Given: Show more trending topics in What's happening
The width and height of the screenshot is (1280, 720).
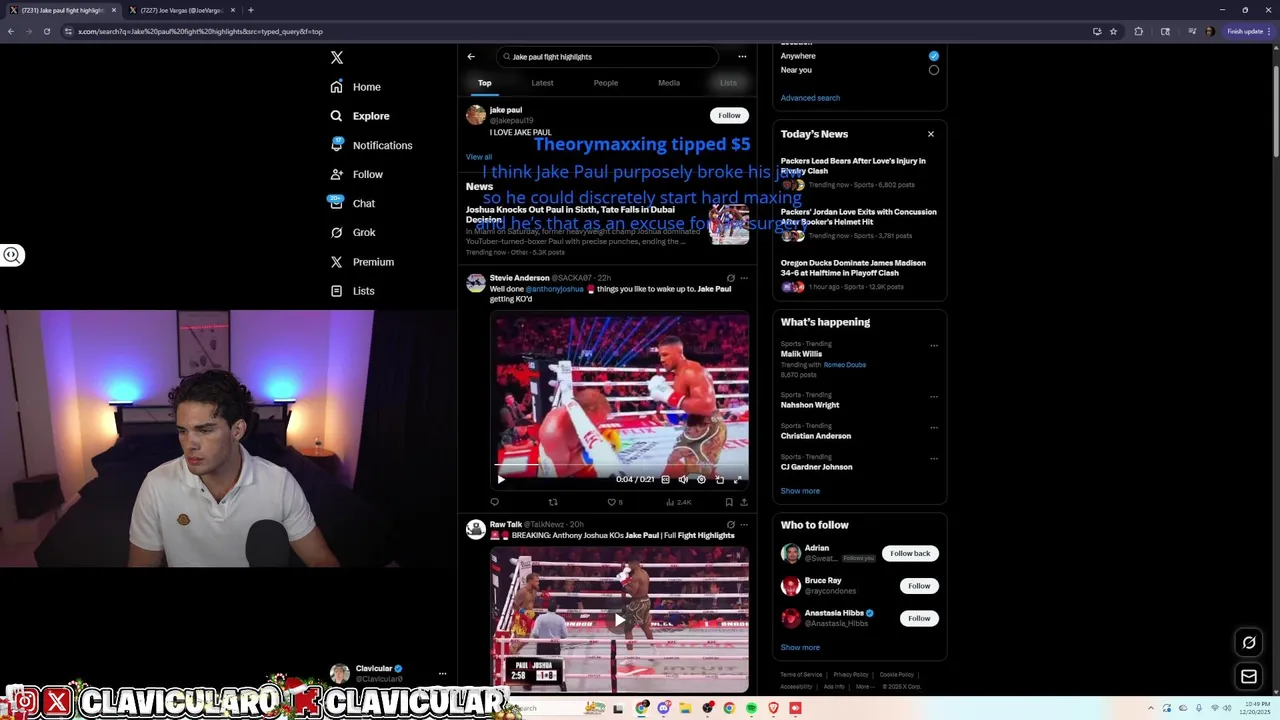Looking at the screenshot, I should [800, 491].
